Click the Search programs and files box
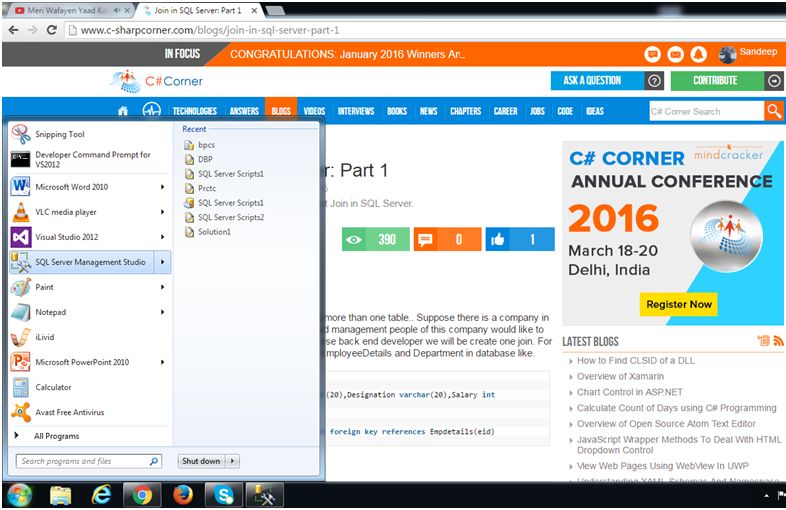The image size is (786, 510). (89, 461)
